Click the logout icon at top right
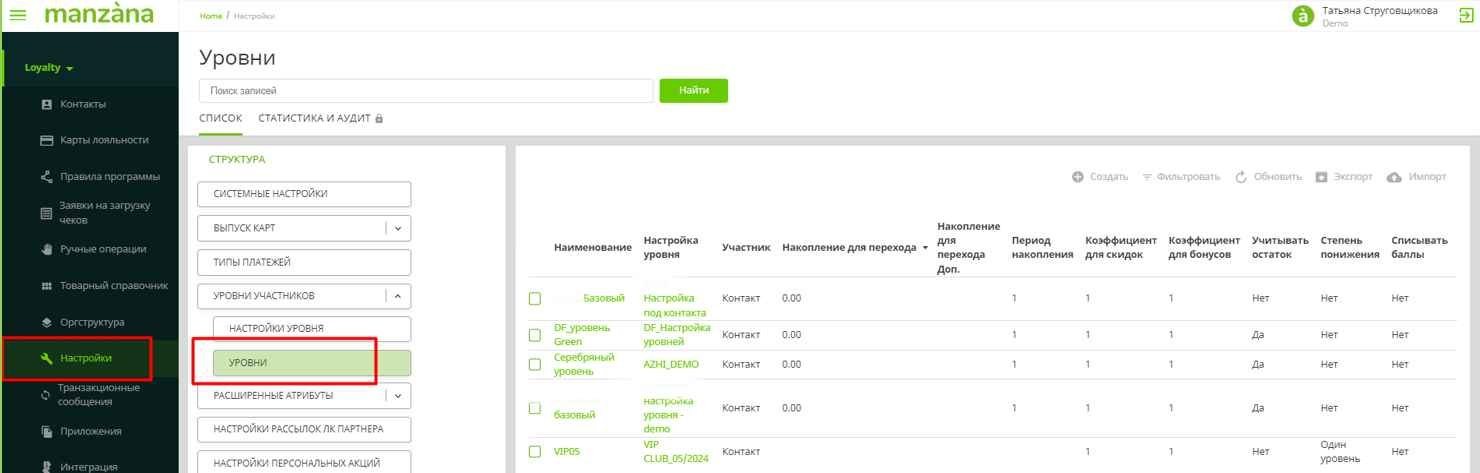Screen dimensions: 1480x473 [1466, 16]
